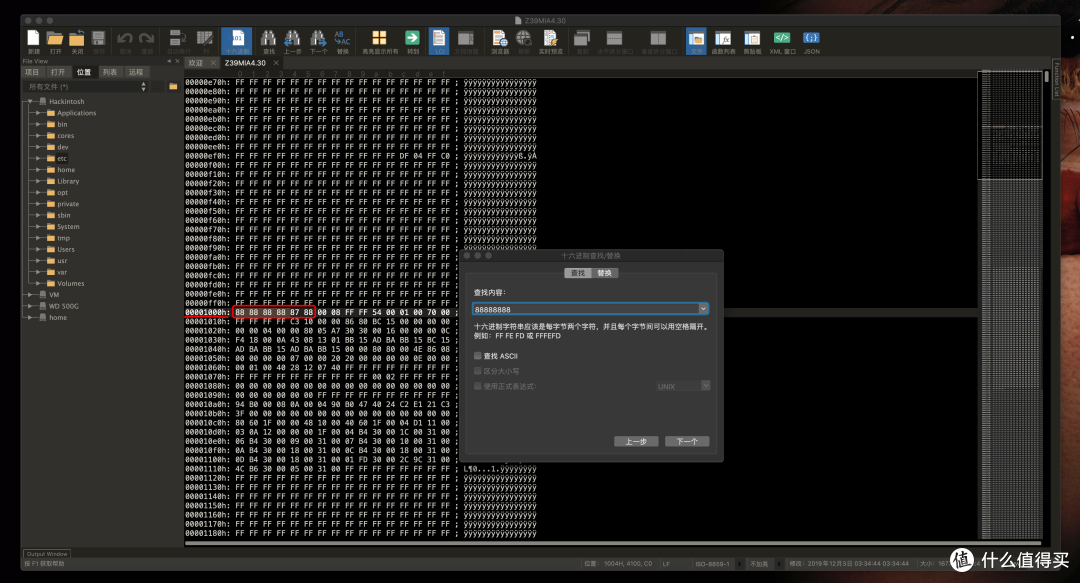Close the File View panel with X
1080x583 pixels.
coord(177,61)
